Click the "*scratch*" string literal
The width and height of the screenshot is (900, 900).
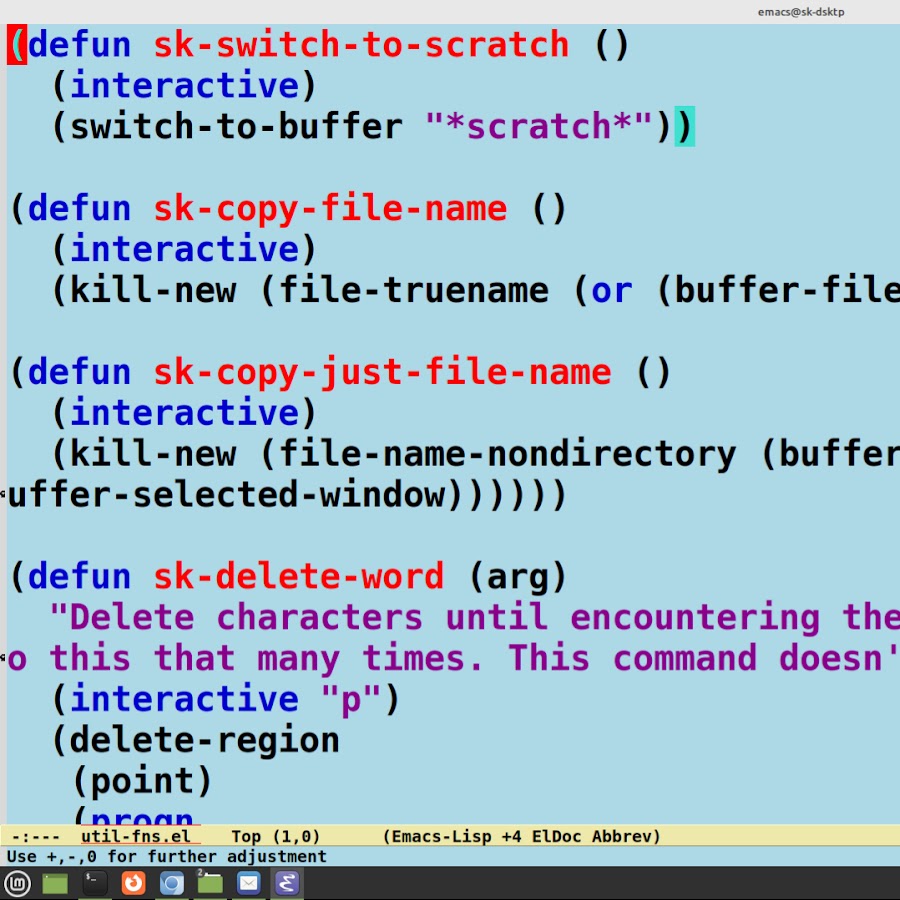click(x=539, y=126)
